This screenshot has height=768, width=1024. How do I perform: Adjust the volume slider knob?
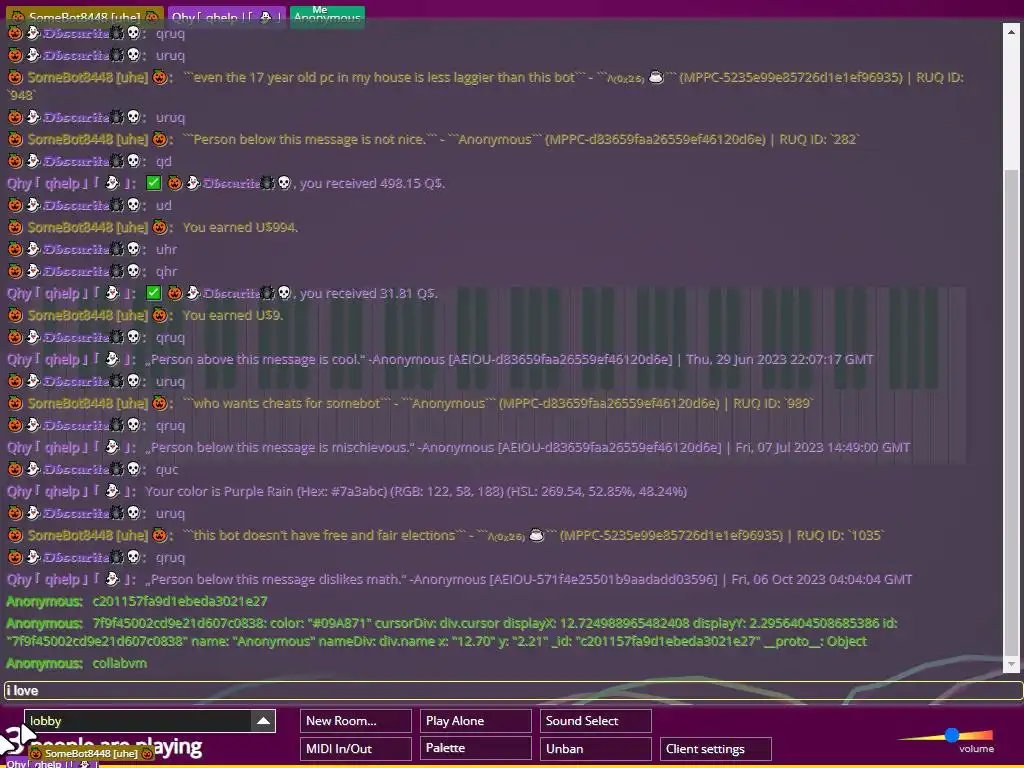(952, 735)
